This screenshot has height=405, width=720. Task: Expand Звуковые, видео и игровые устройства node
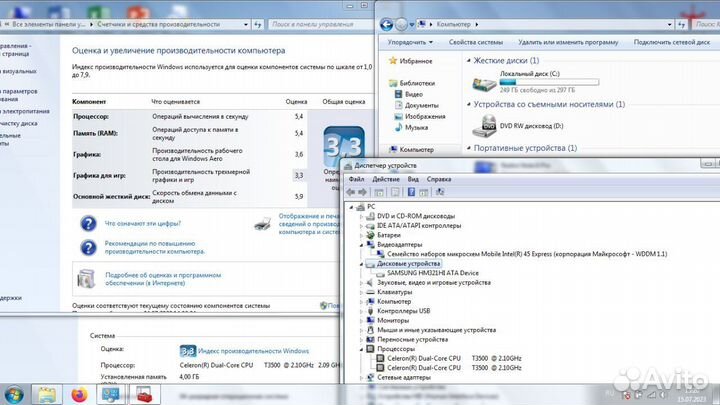coord(361,283)
